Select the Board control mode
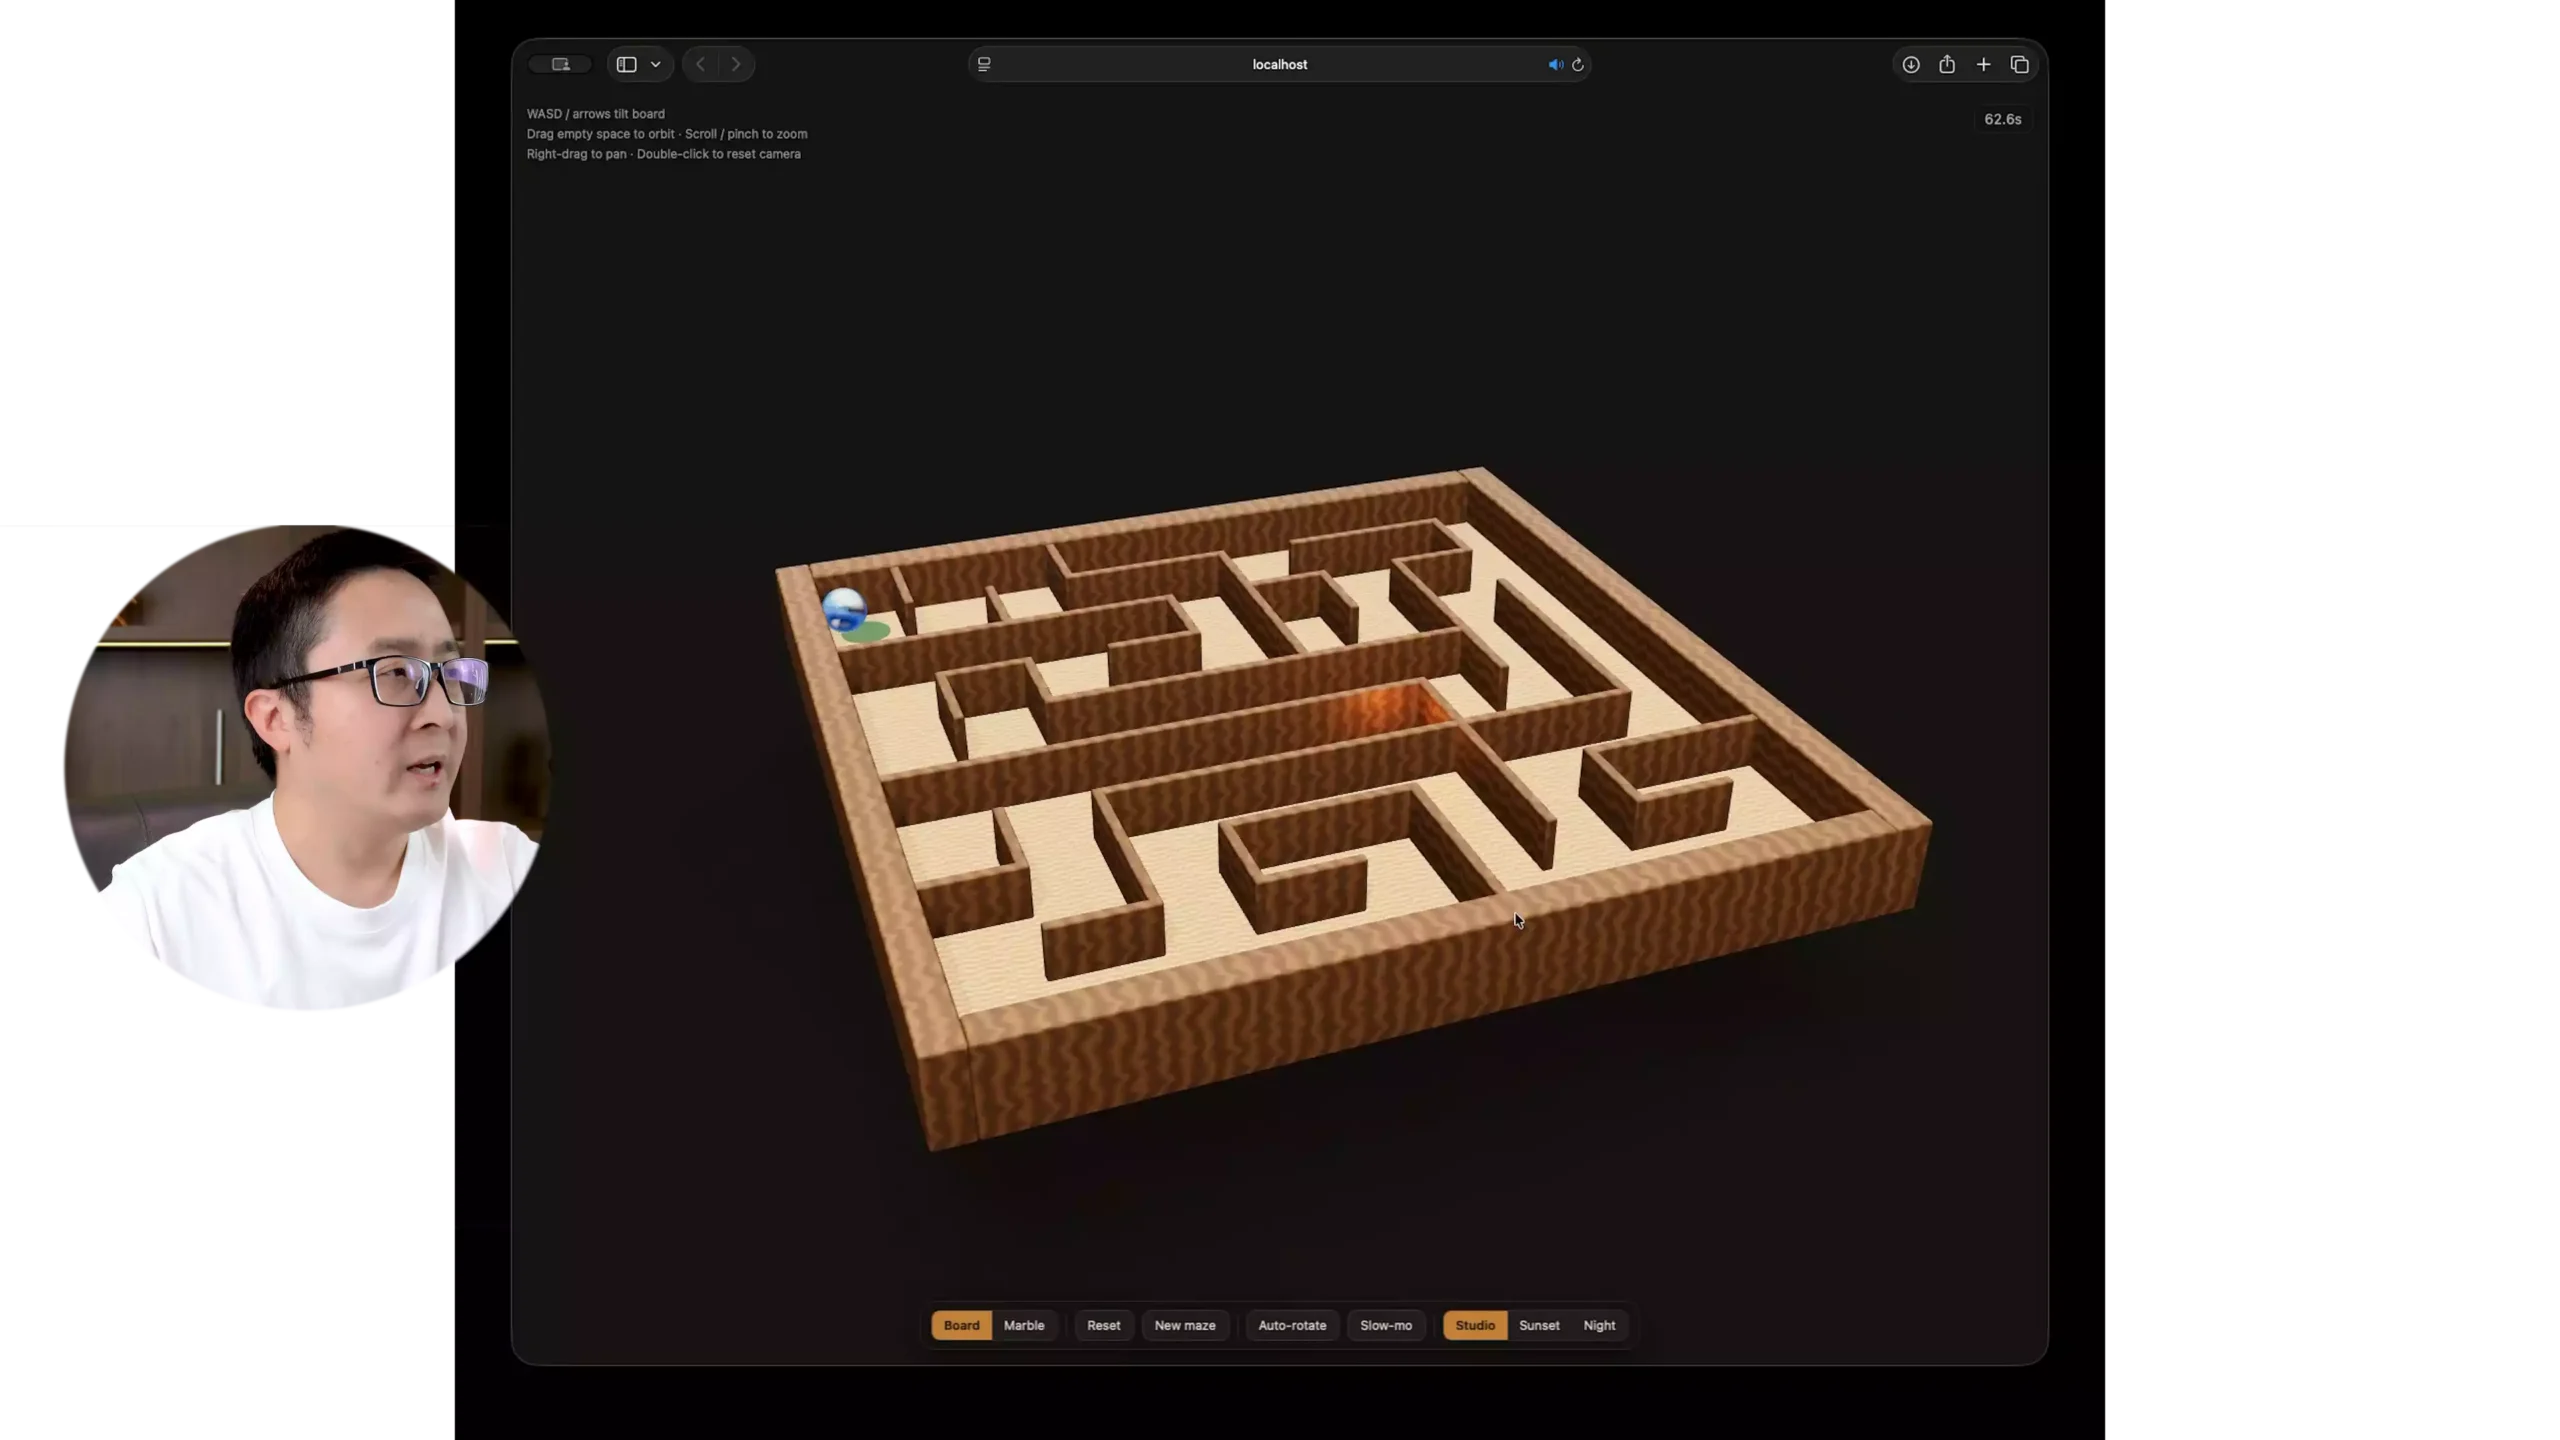 [x=961, y=1325]
